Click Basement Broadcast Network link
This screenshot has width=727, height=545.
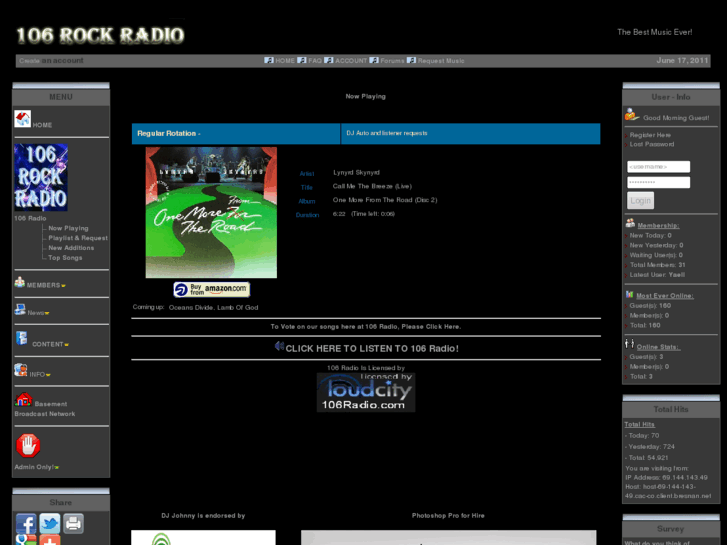coord(45,409)
